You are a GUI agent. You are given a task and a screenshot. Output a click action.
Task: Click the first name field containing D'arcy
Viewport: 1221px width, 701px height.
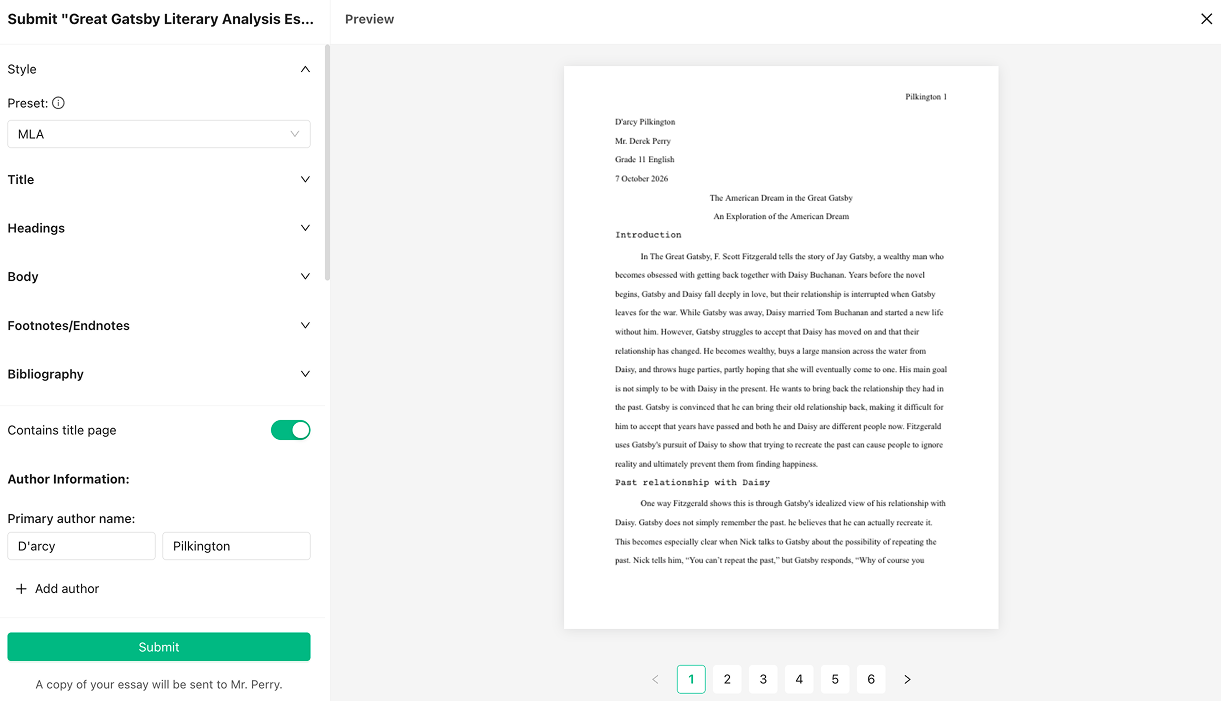81,546
